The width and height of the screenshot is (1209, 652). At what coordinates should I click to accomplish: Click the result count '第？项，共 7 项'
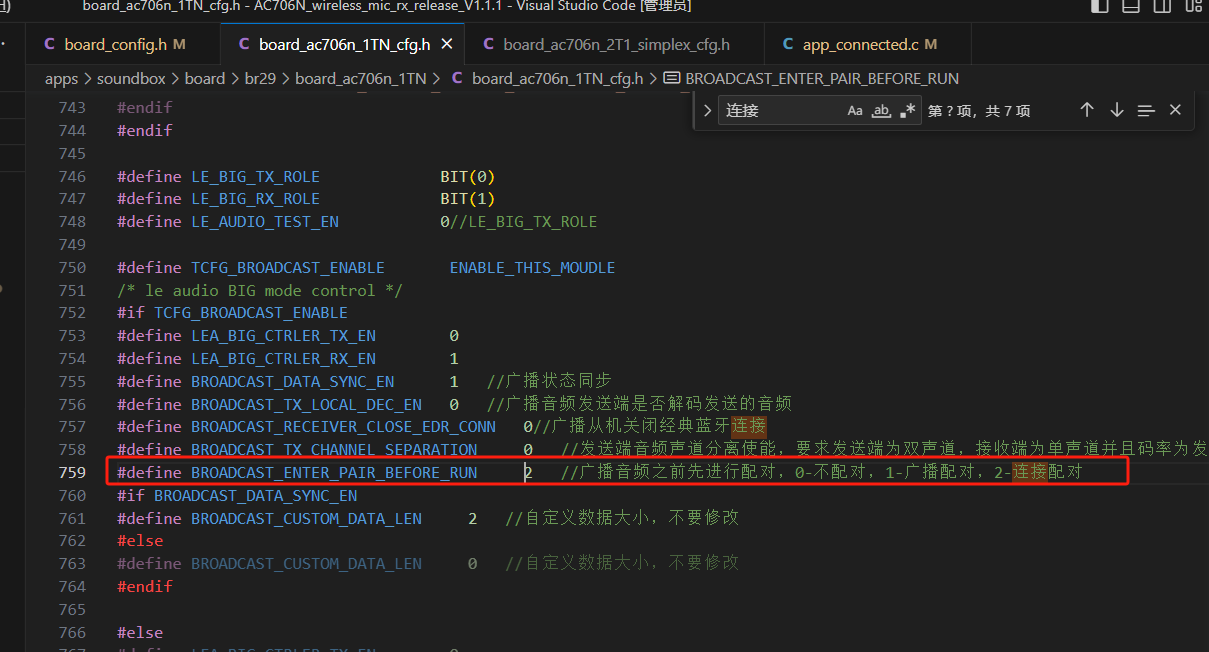[979, 111]
